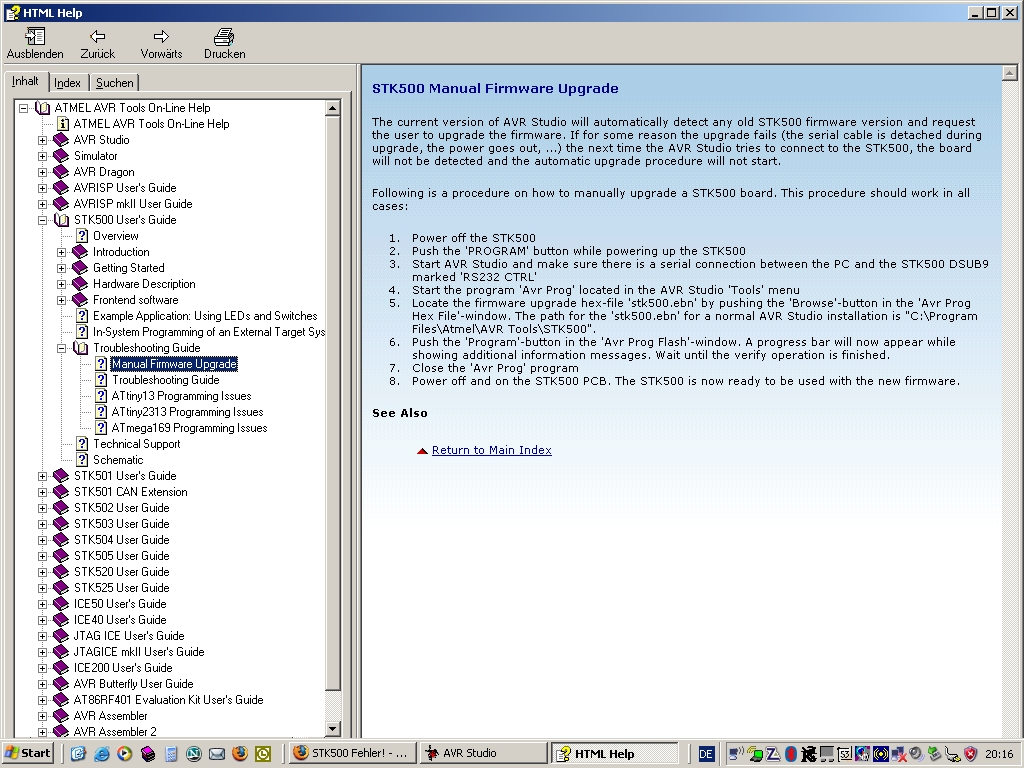1024x768 pixels.
Task: Select ATMEL AVR Tools On-Line Help info page
Action: [151, 124]
